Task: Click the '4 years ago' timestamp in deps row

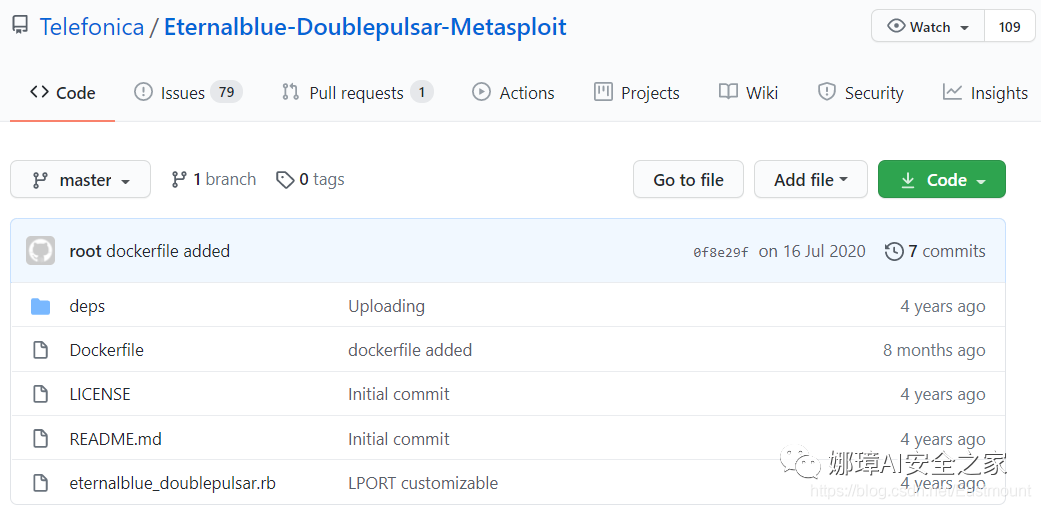Action: click(x=943, y=306)
